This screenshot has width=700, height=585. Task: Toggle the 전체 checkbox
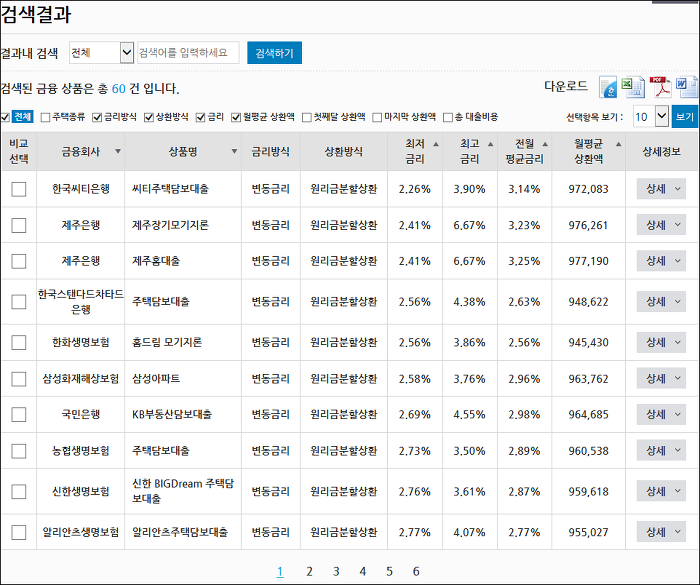pos(5,117)
